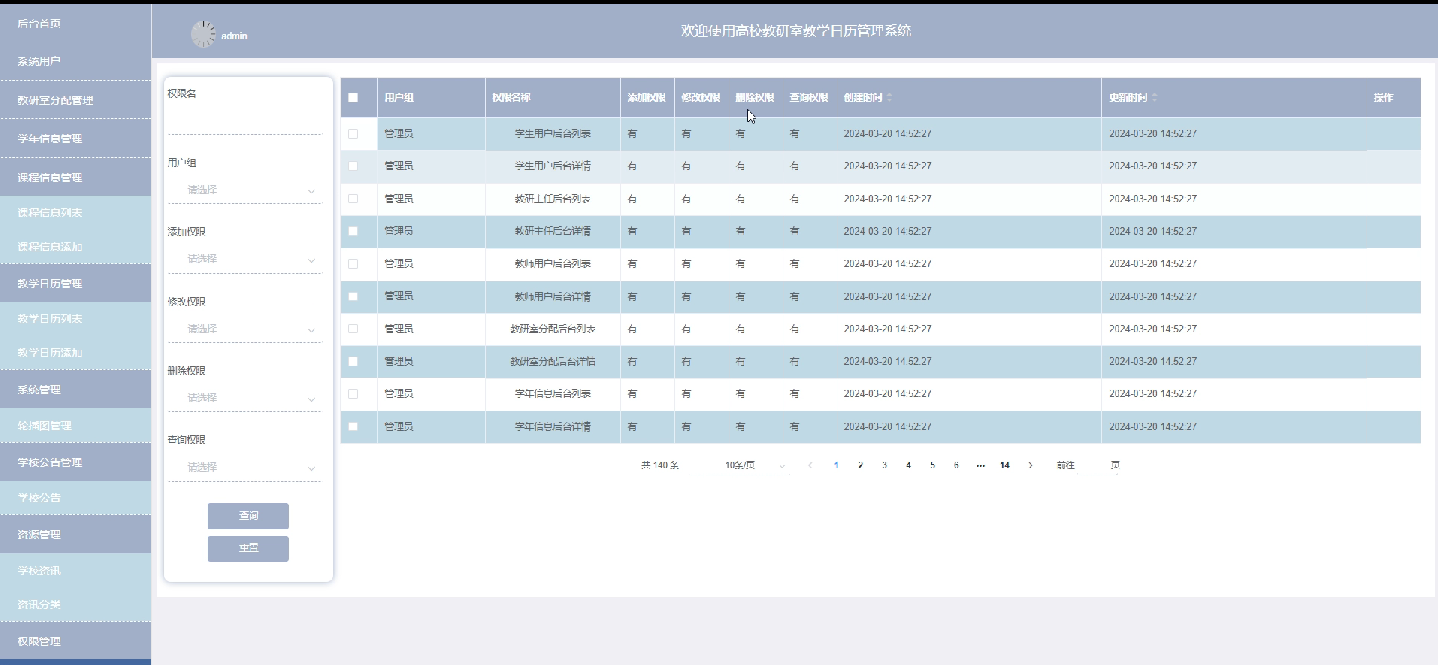This screenshot has height=665, width=1438.
Task: Expand the 添加权限 filter dropdown
Action: tap(244, 259)
